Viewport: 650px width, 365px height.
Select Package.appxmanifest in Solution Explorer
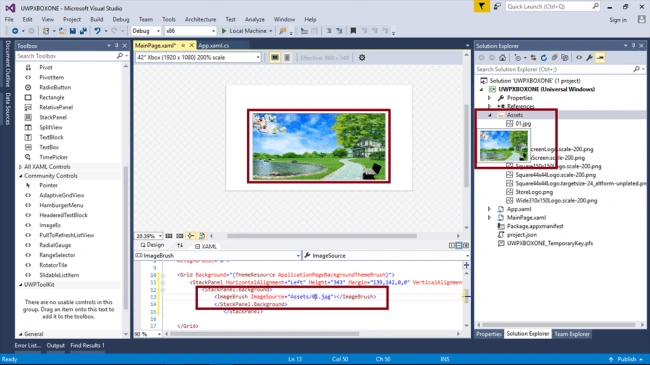coord(535,226)
